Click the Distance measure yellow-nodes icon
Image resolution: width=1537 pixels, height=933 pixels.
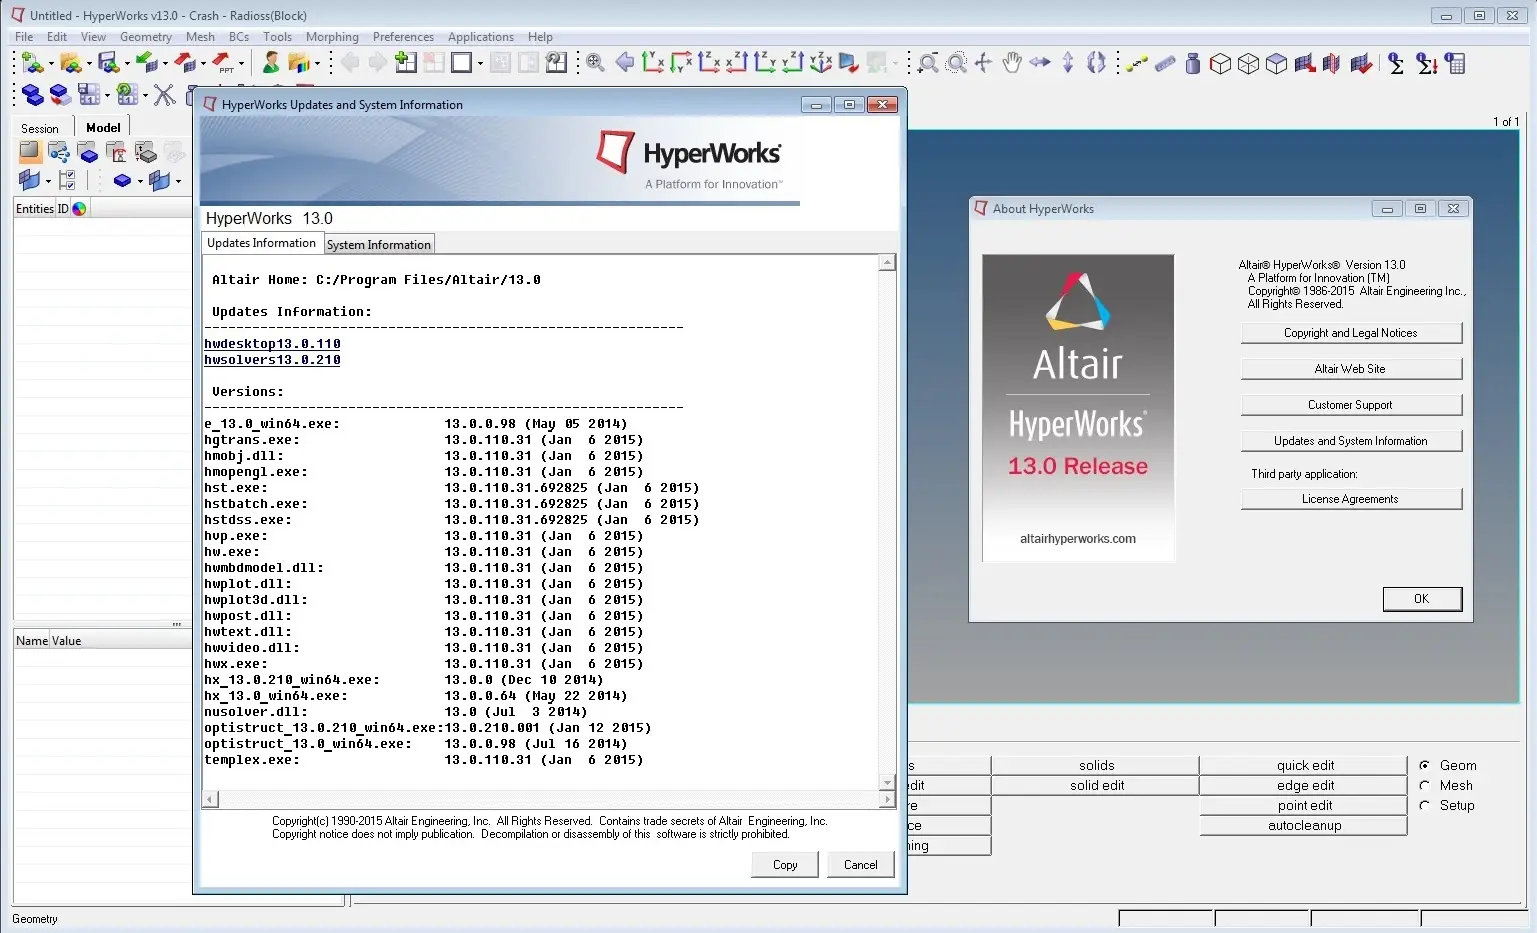[x=1136, y=63]
